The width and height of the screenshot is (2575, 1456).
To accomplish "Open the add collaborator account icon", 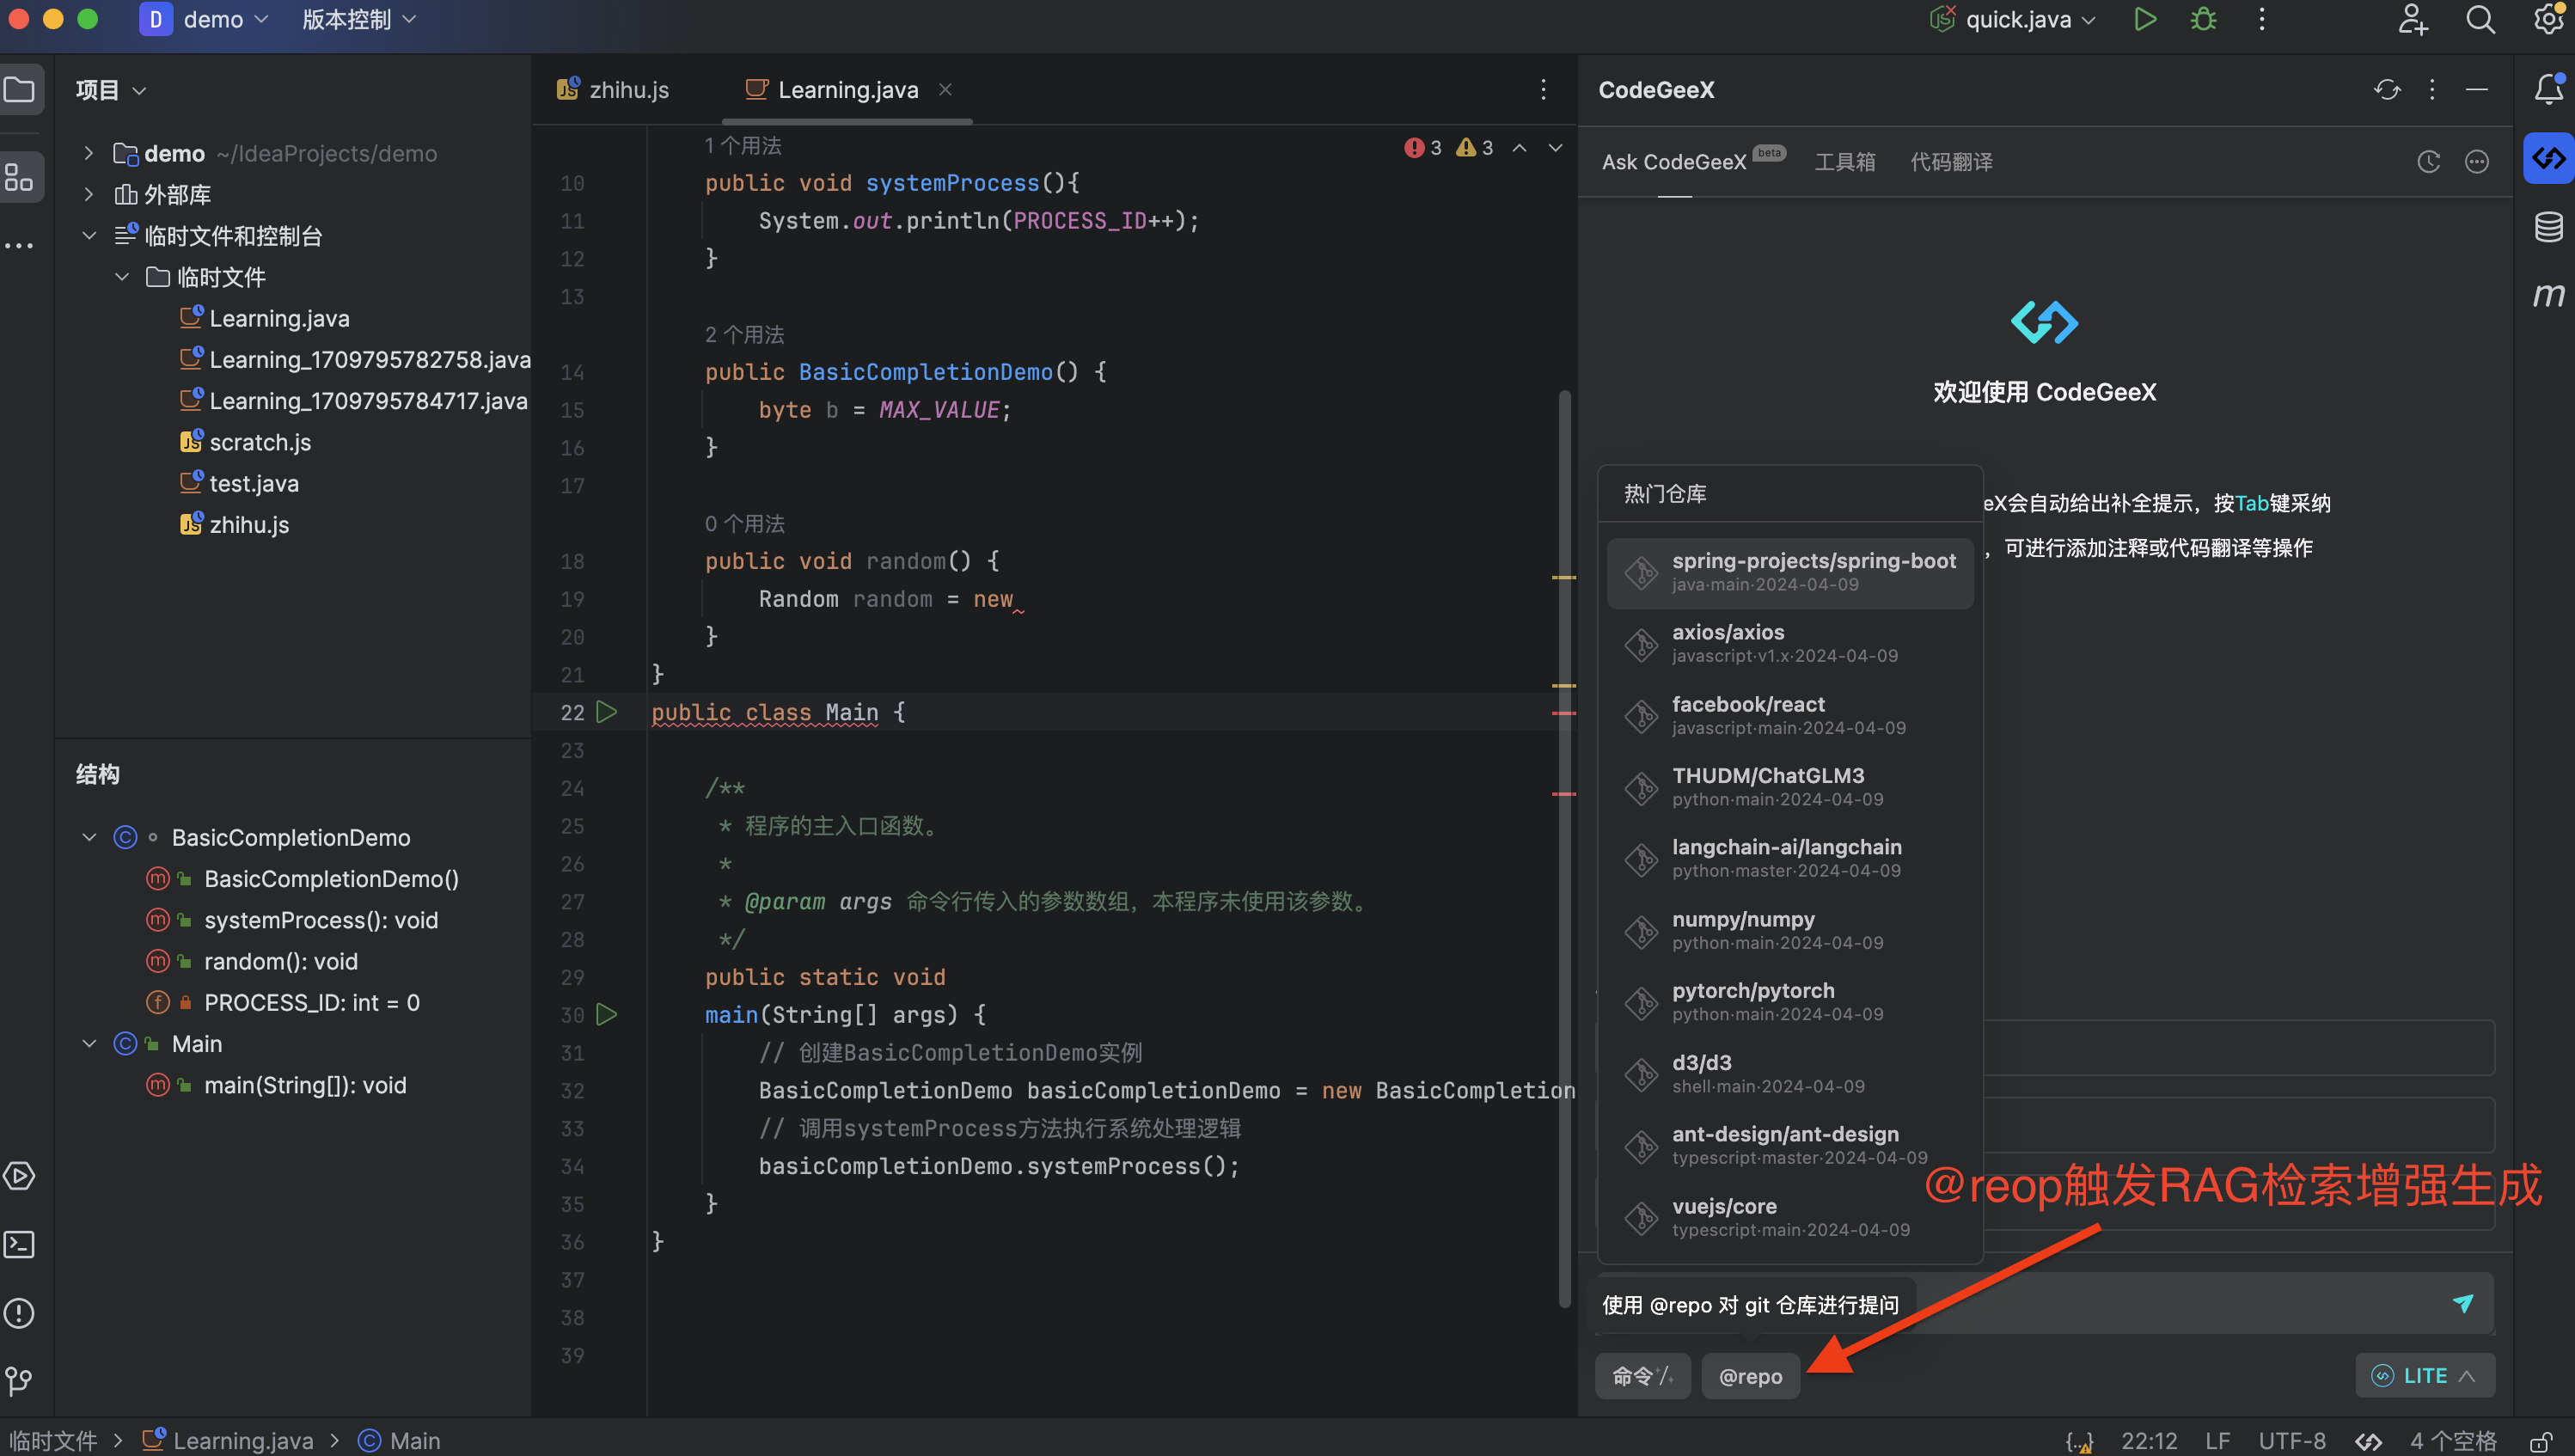I will [2413, 20].
